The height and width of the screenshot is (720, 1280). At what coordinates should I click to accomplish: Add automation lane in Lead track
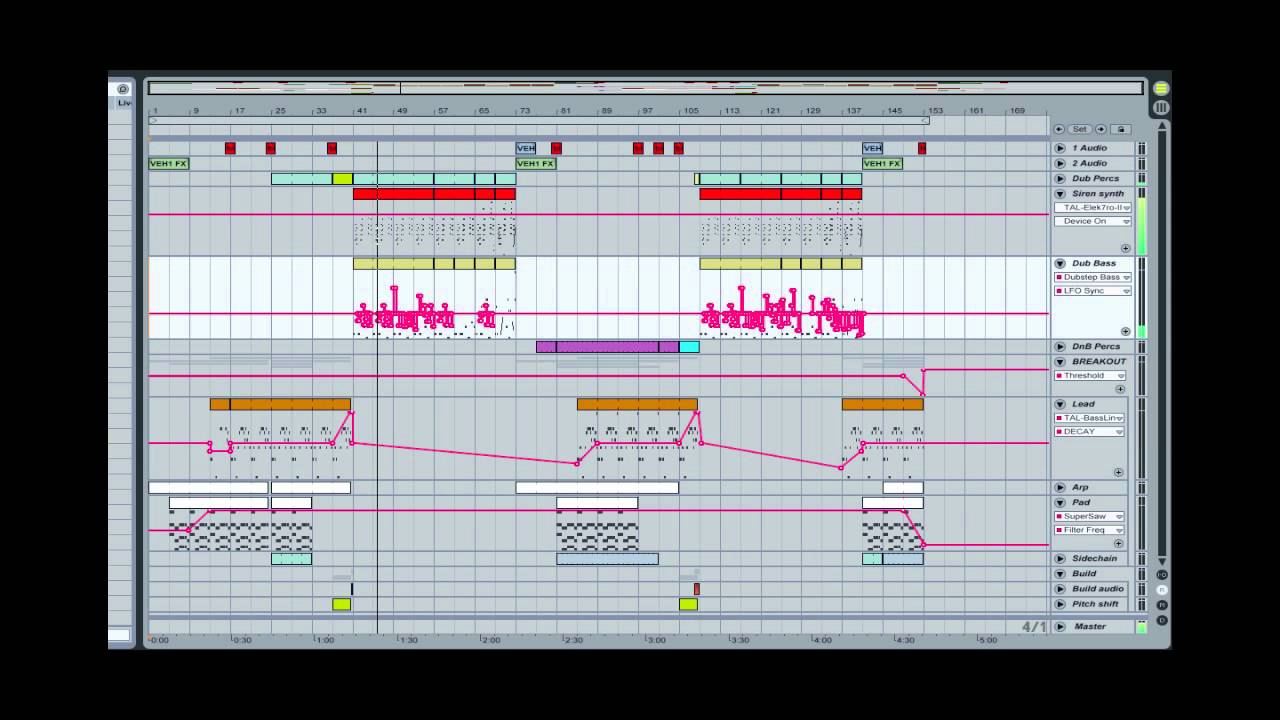click(x=1118, y=472)
